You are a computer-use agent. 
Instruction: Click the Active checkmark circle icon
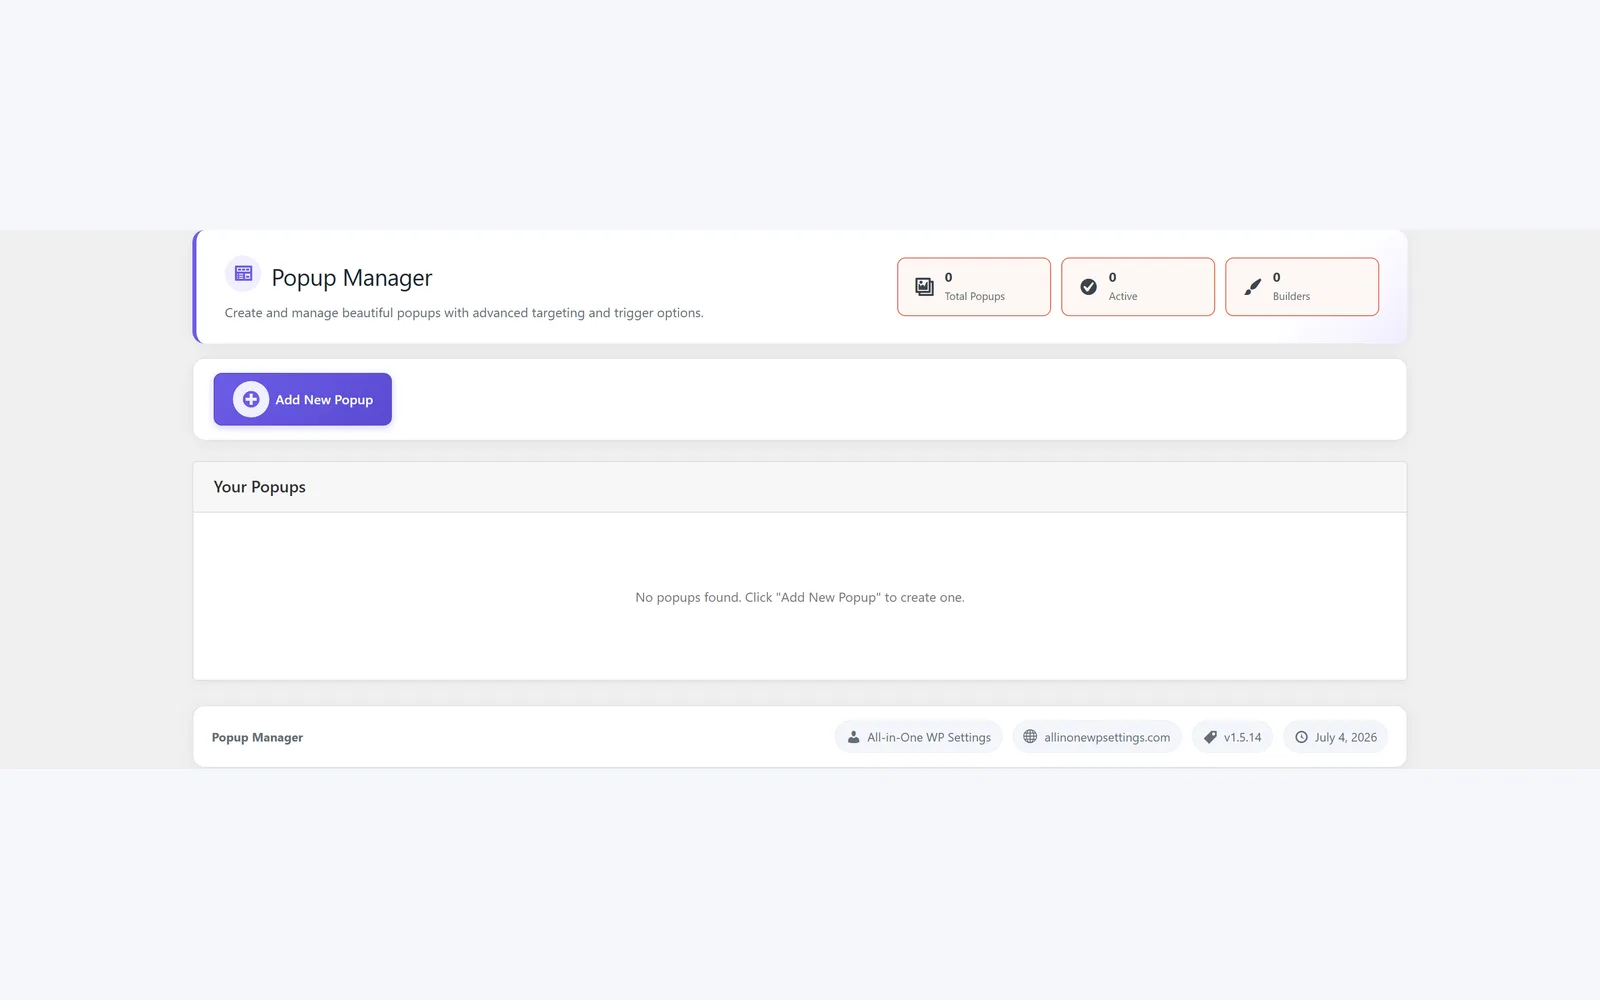[x=1089, y=287]
